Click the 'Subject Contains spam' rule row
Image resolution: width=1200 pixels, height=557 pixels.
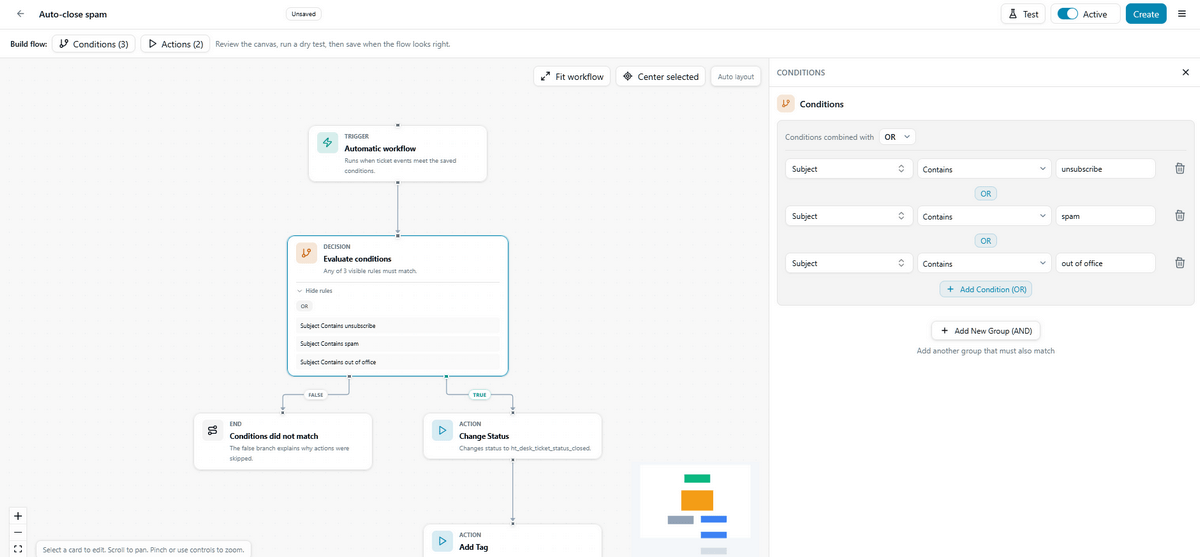click(398, 343)
